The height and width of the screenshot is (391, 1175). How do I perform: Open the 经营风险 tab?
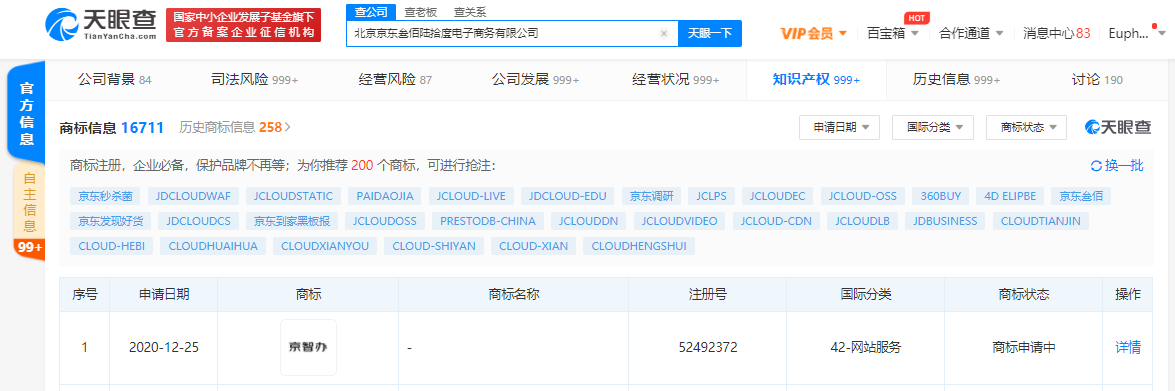[396, 80]
